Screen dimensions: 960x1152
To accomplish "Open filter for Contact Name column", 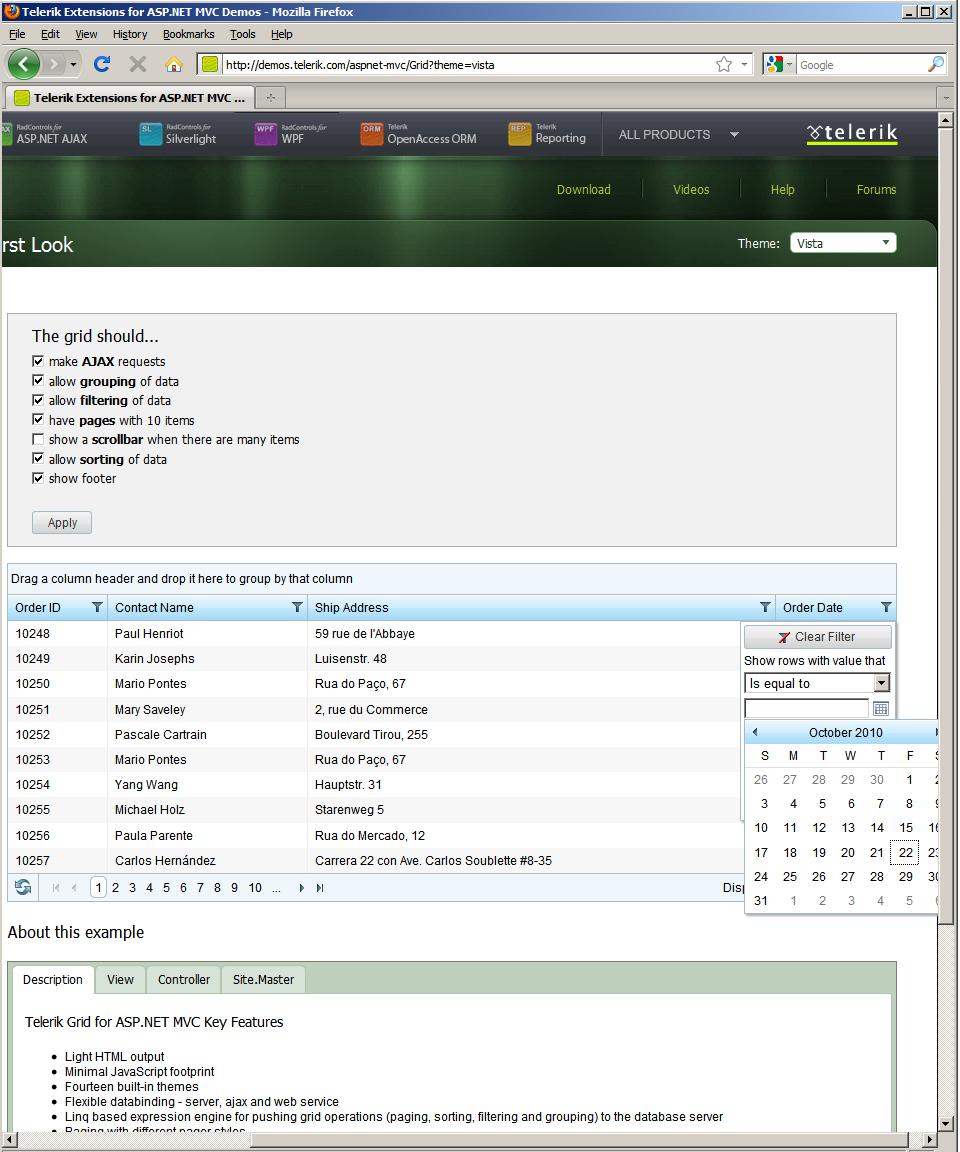I will click(297, 607).
